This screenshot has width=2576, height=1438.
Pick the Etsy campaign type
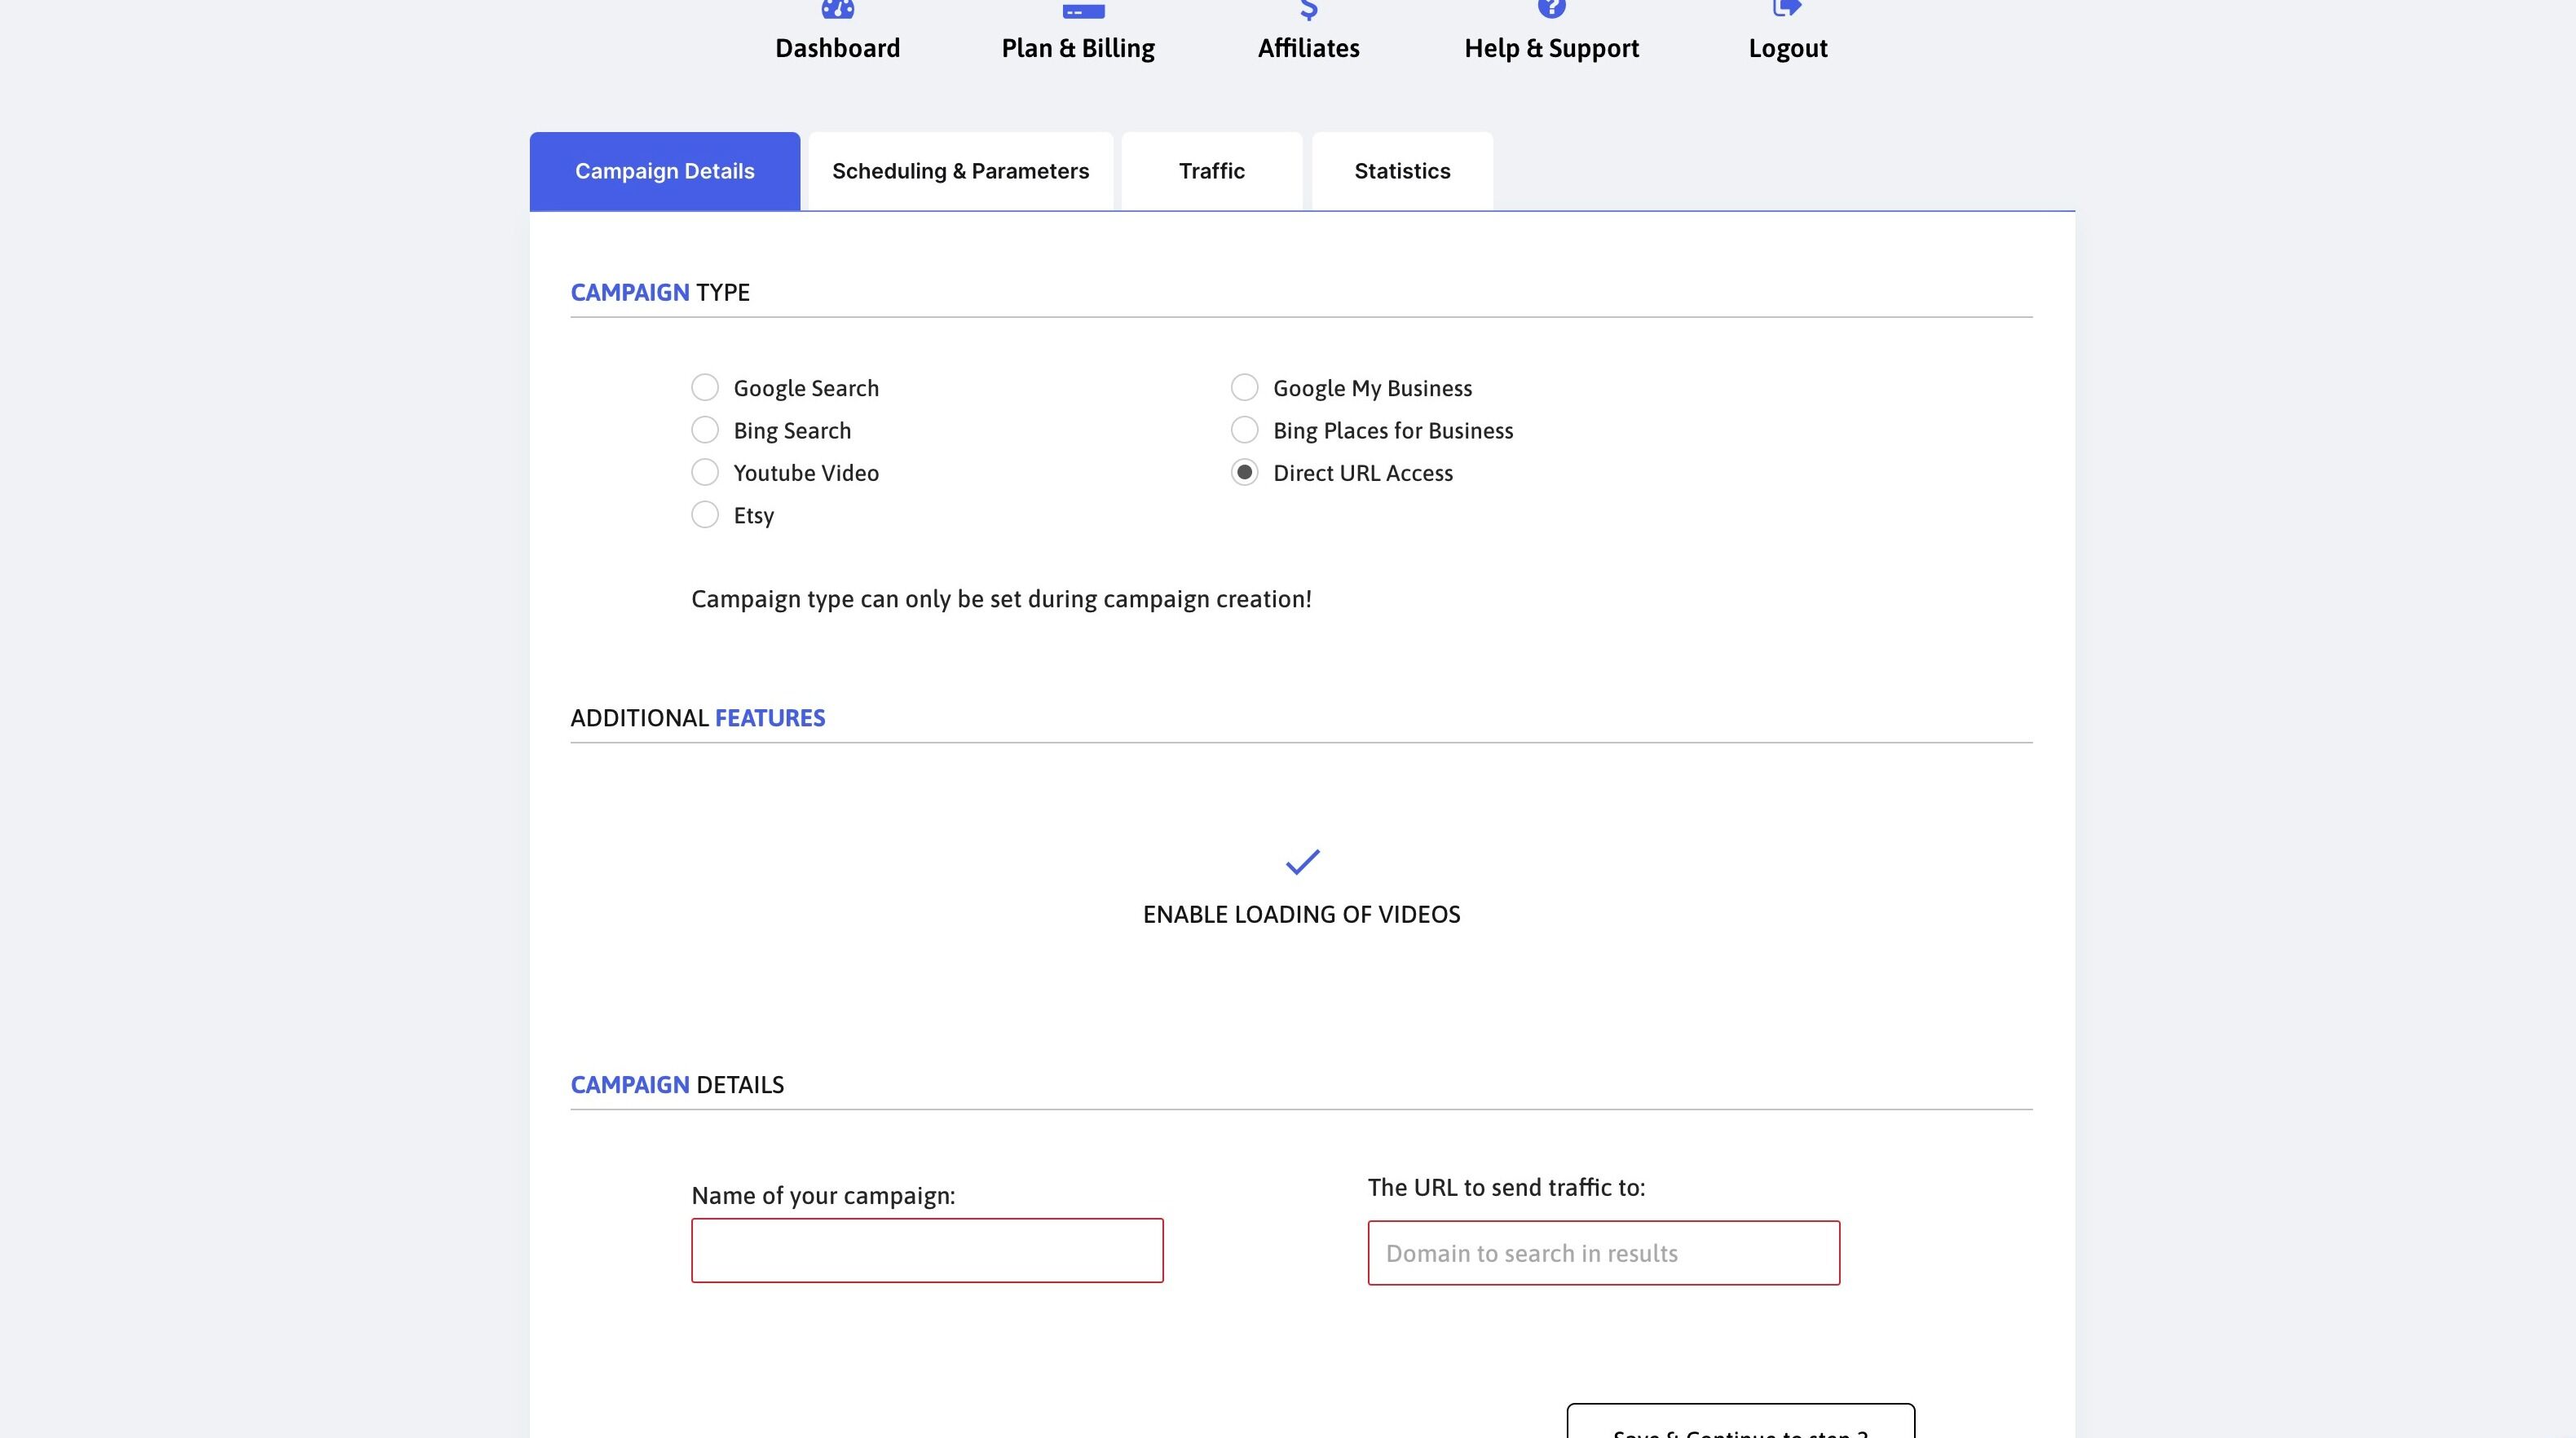coord(705,515)
